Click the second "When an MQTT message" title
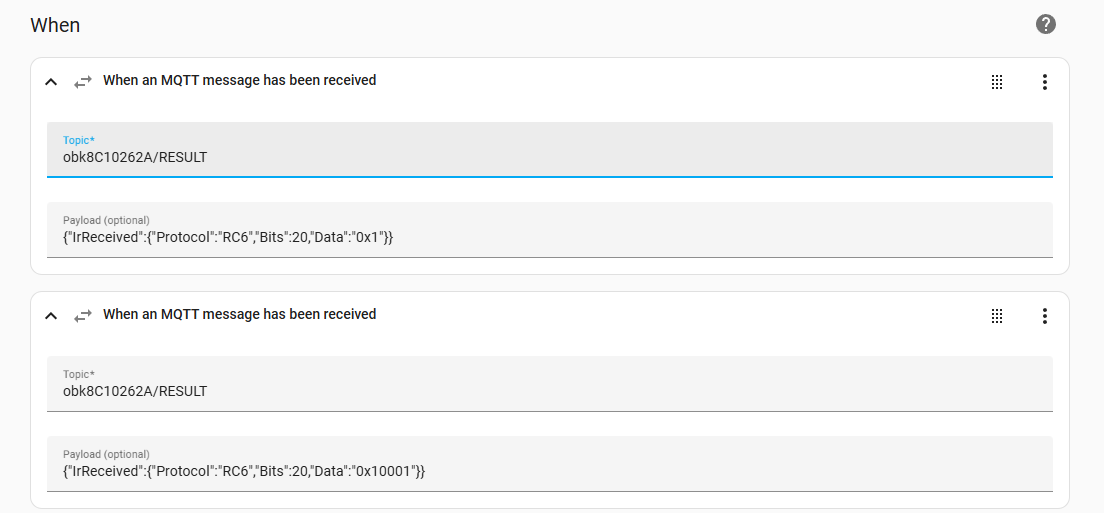 (239, 315)
